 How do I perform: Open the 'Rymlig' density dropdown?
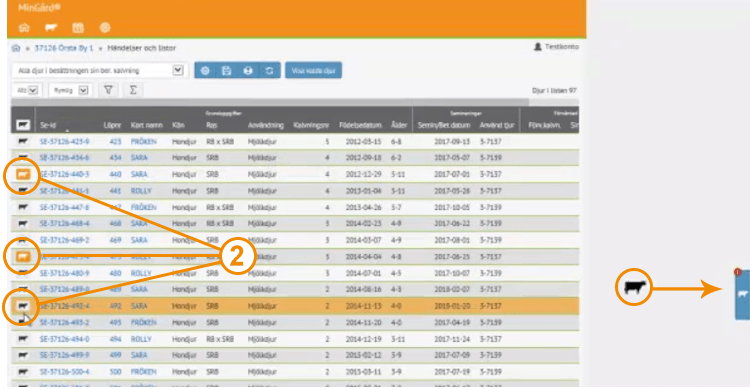[x=70, y=90]
